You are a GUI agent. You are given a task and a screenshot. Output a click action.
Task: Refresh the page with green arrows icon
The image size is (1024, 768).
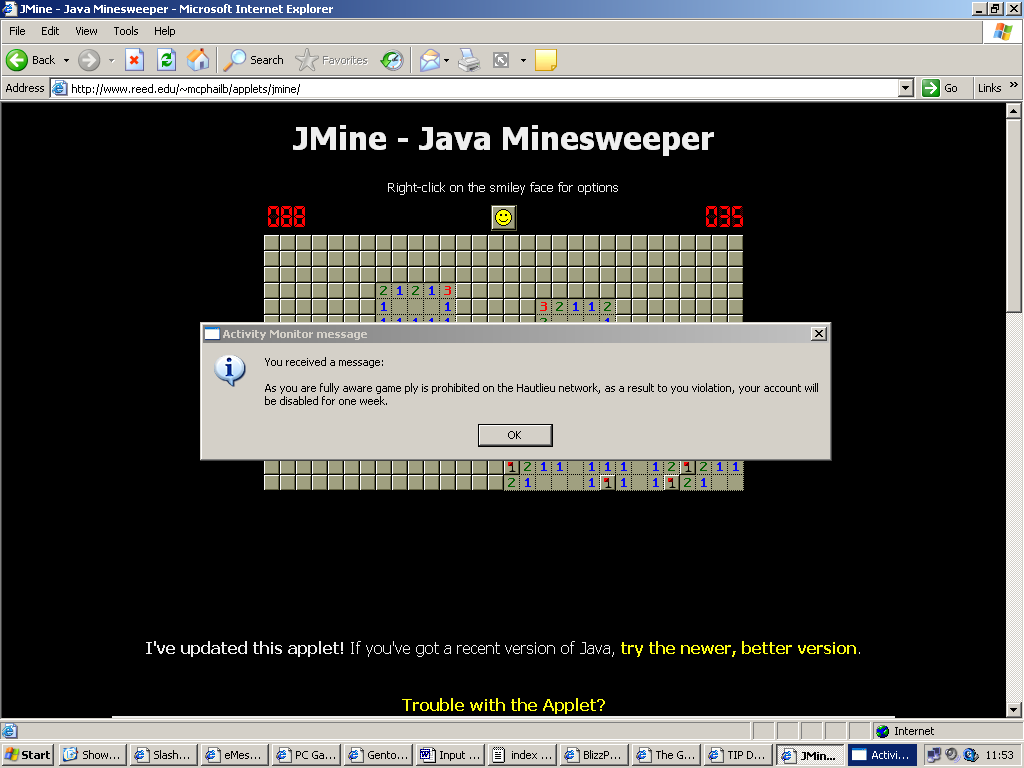click(x=167, y=60)
